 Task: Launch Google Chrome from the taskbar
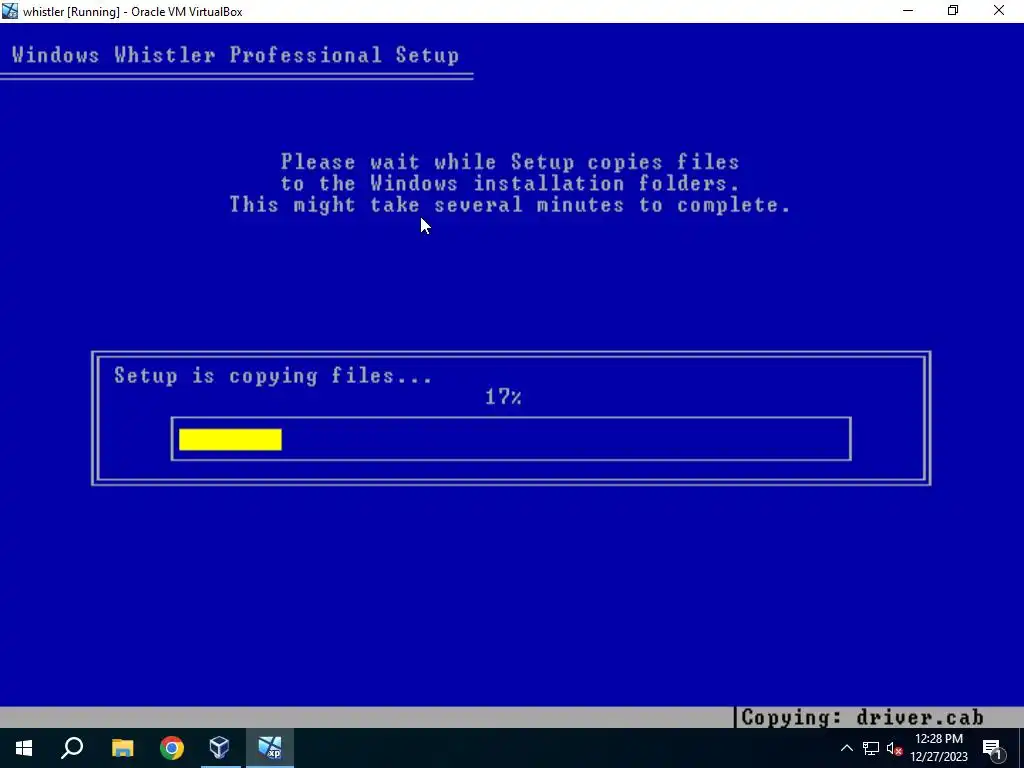pos(172,748)
